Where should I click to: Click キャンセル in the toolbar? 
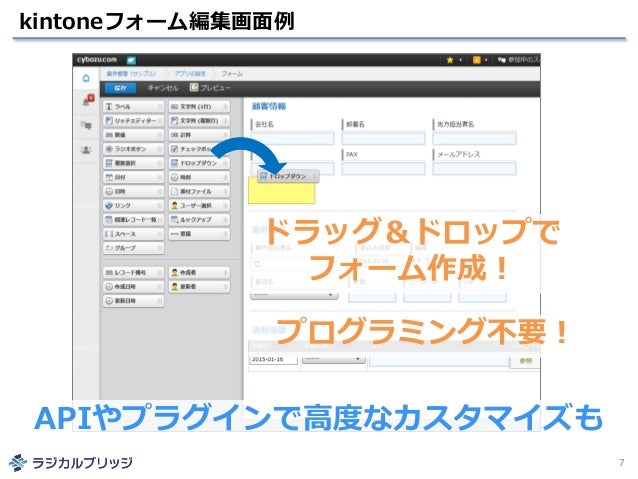click(x=163, y=88)
